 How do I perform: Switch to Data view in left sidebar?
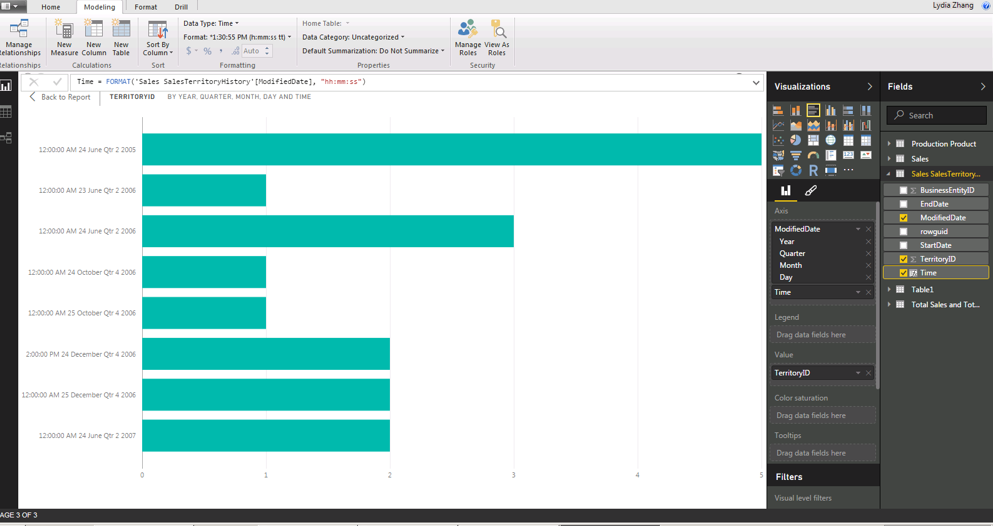[6, 112]
